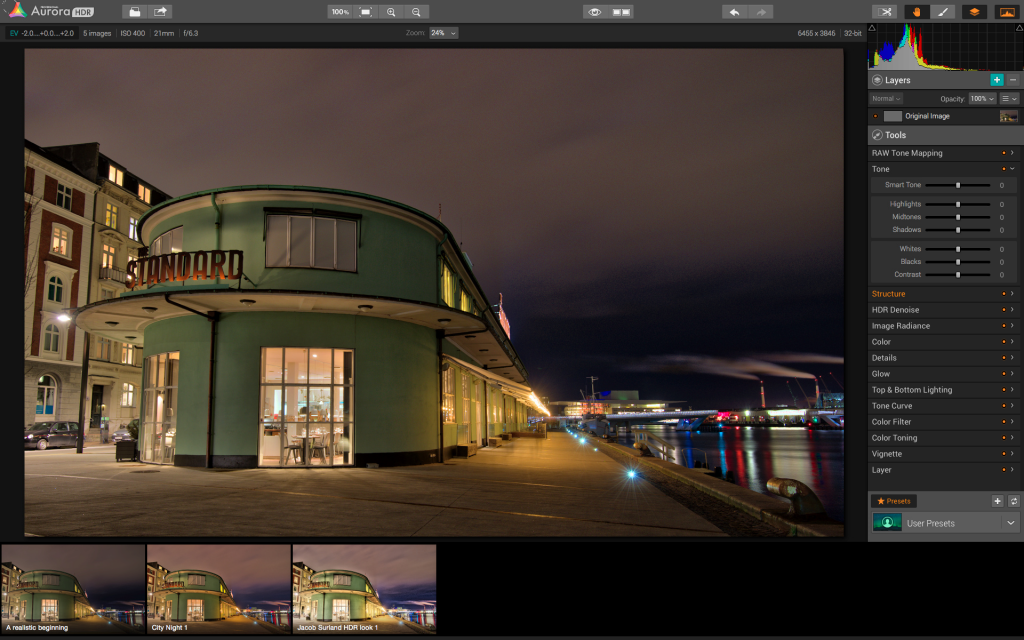Image resolution: width=1024 pixels, height=640 pixels.
Task: Set zoom to 100% in toolbar
Action: click(340, 12)
